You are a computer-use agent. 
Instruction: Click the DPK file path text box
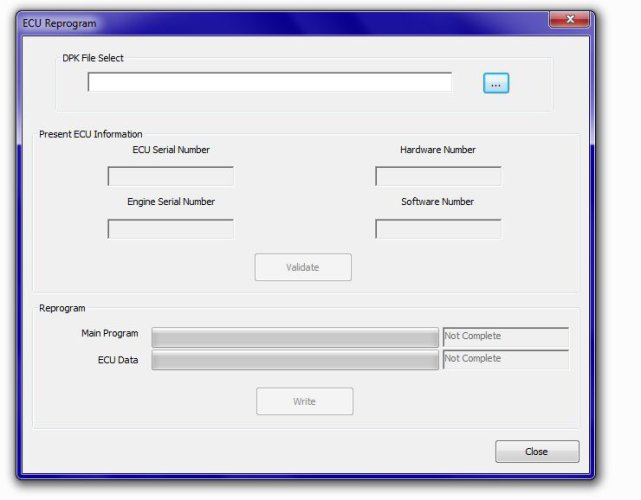[269, 83]
